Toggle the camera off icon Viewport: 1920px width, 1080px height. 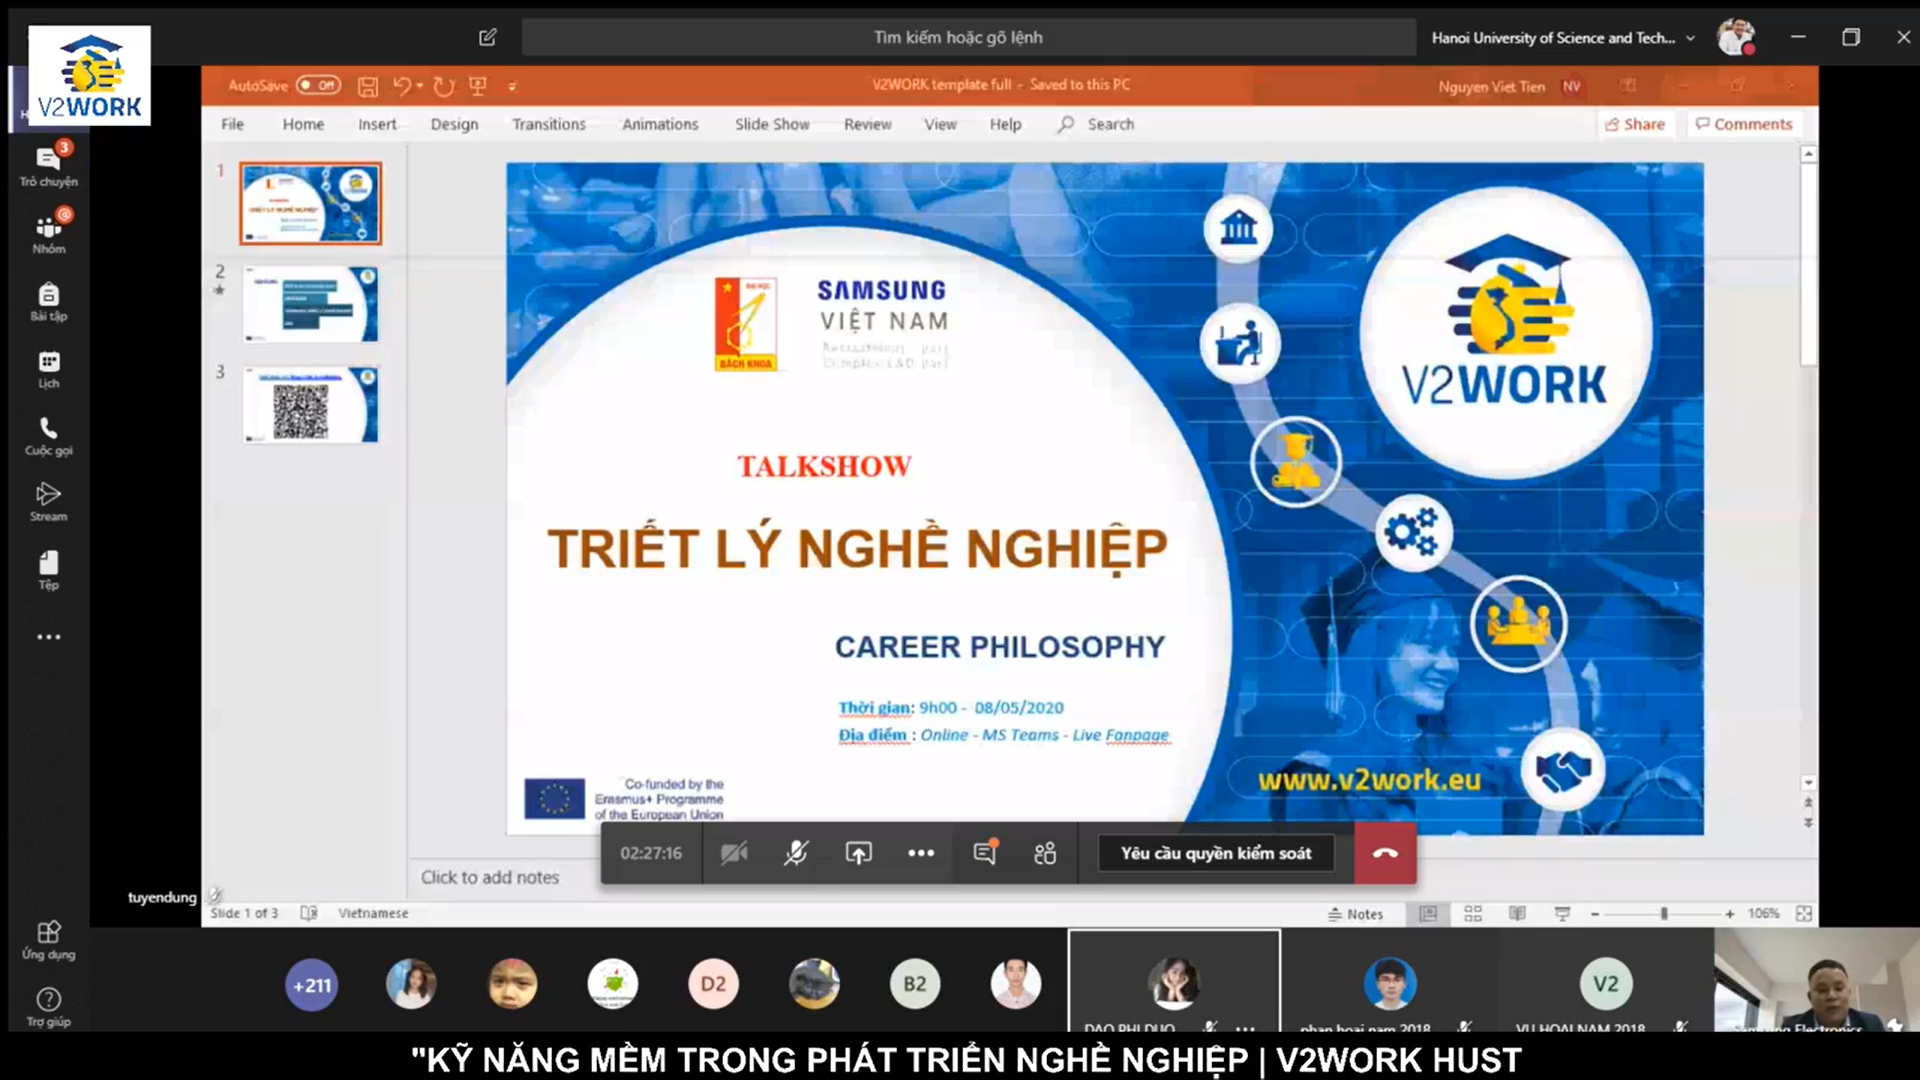(734, 853)
